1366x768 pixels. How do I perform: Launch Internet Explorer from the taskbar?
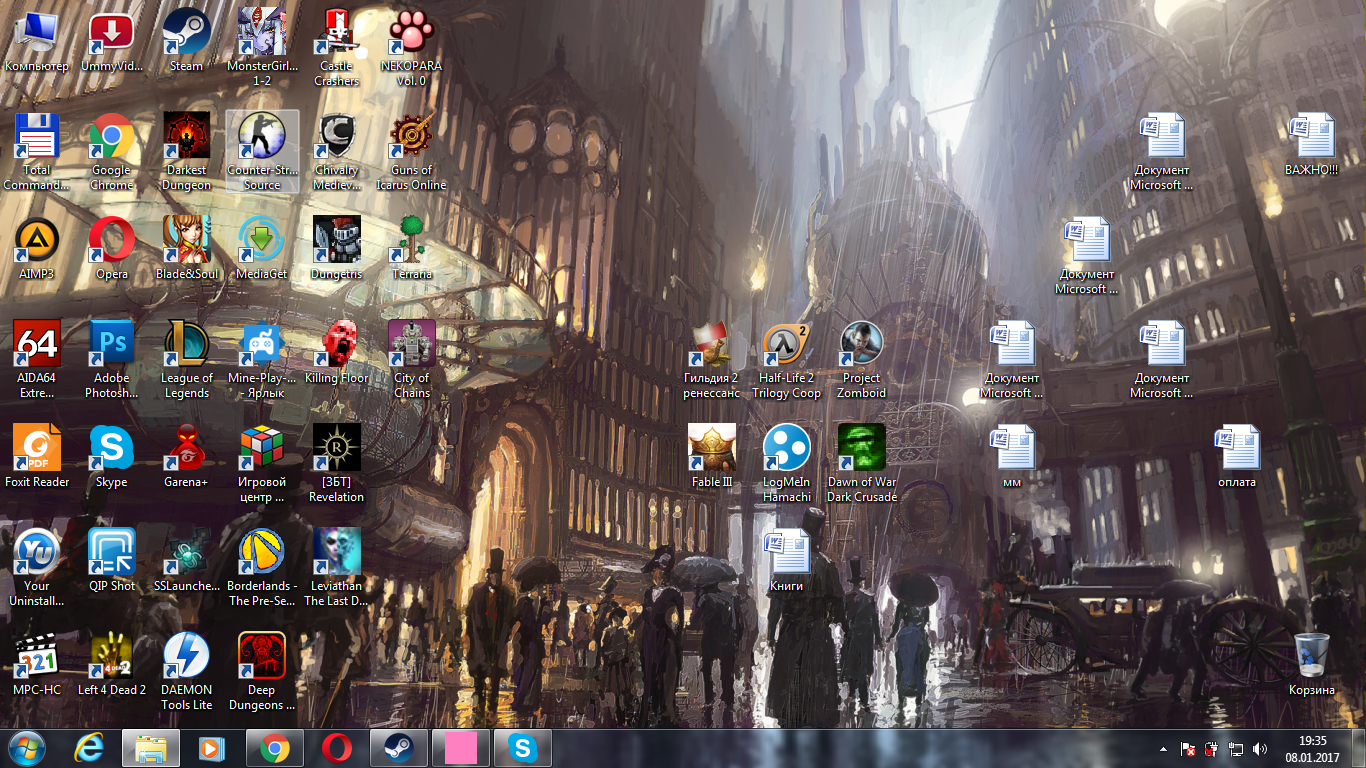tap(90, 748)
